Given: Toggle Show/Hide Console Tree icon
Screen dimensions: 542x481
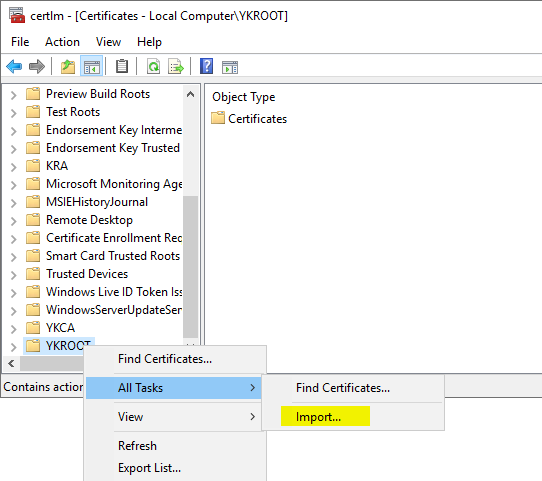Looking at the screenshot, I should 92,66.
